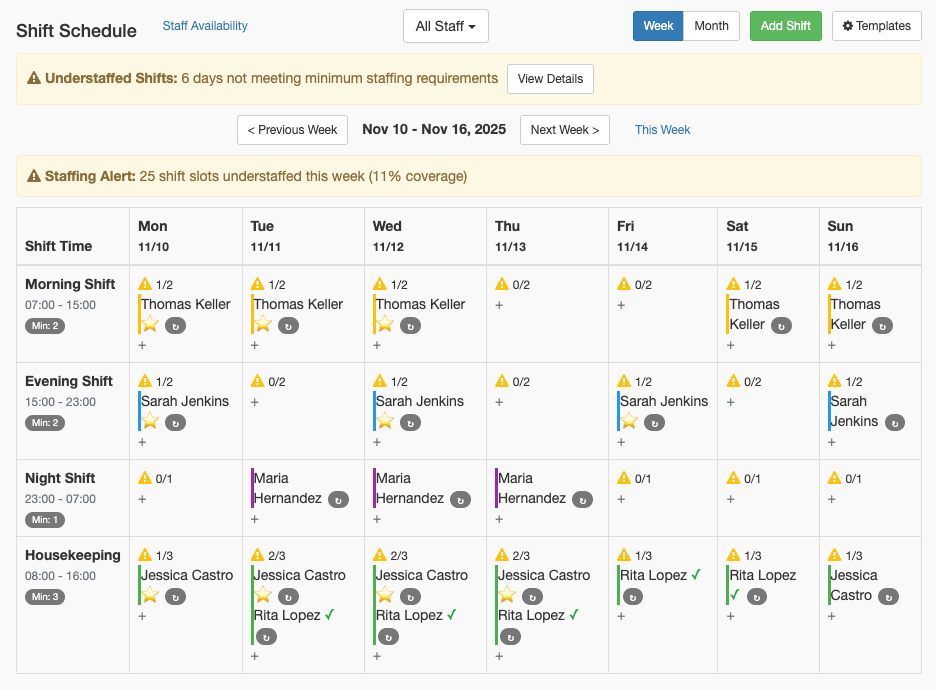Image resolution: width=936 pixels, height=690 pixels.
Task: Open the All Staff dropdown
Action: (445, 26)
